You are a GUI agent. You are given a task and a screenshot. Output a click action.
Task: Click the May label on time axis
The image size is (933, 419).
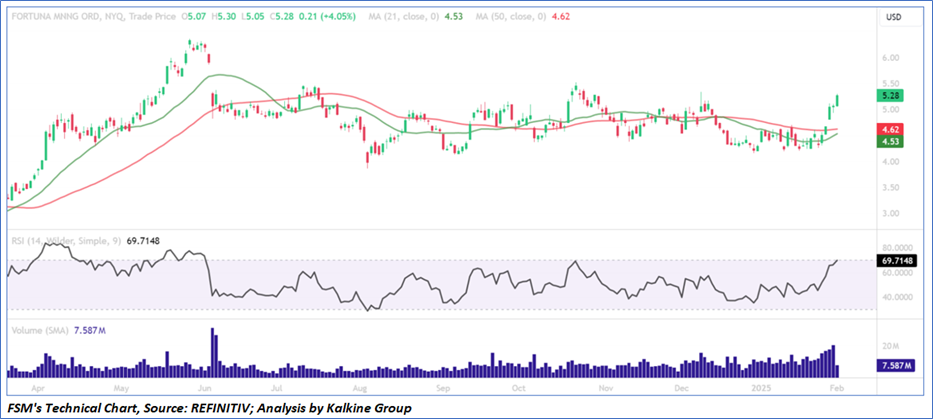point(121,387)
